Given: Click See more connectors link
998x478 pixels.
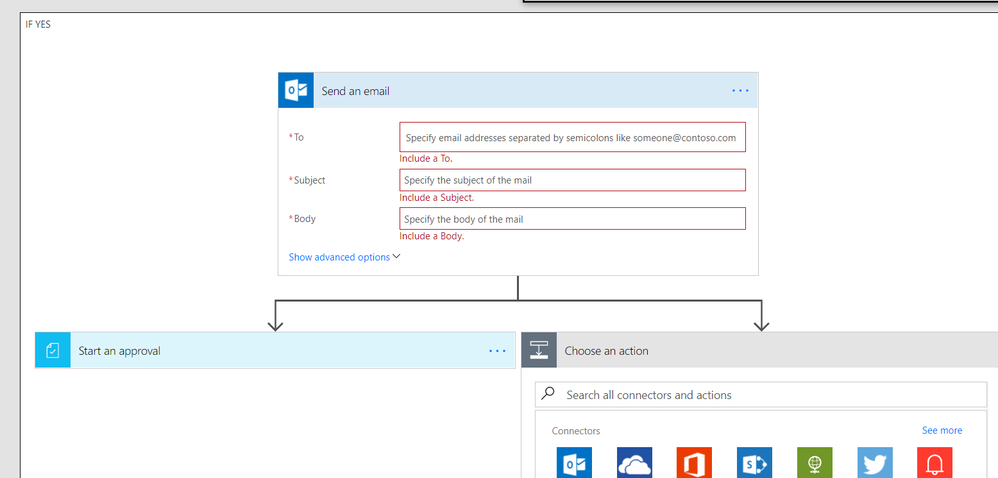Looking at the screenshot, I should point(942,430).
